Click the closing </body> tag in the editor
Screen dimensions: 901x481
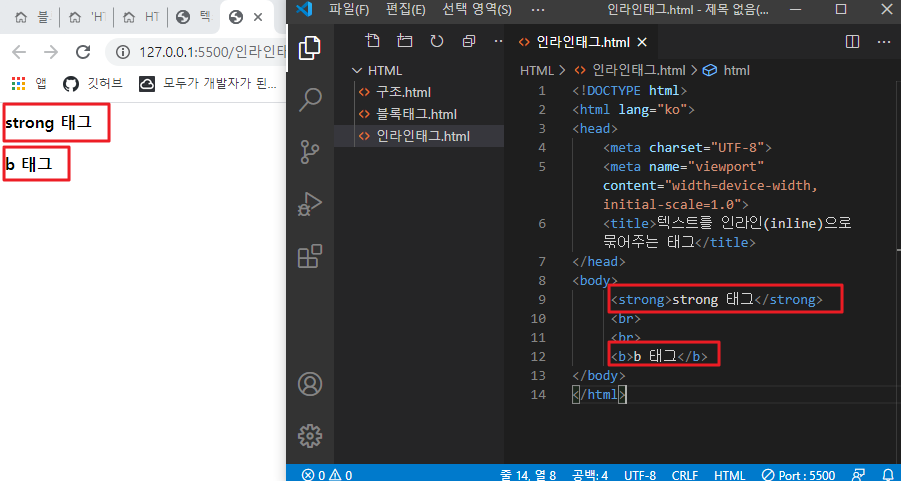pyautogui.click(x=599, y=375)
